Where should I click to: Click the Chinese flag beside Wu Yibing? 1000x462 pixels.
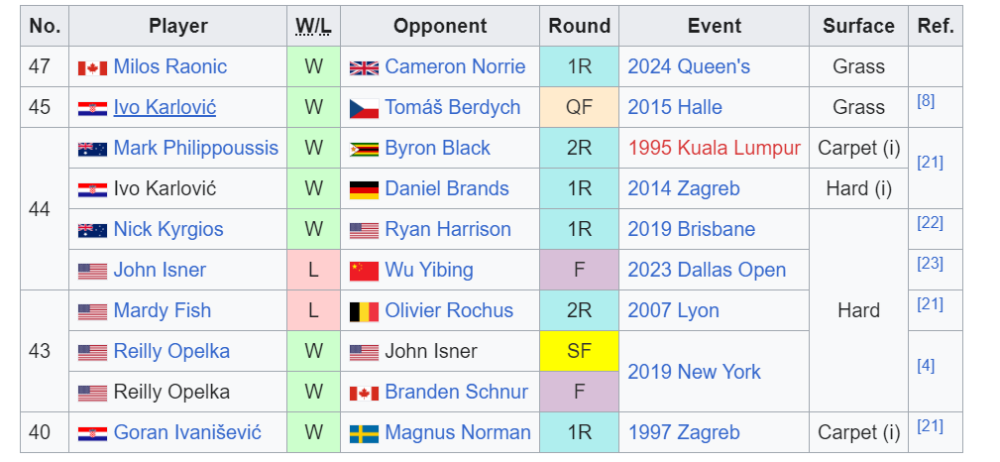[x=363, y=271]
